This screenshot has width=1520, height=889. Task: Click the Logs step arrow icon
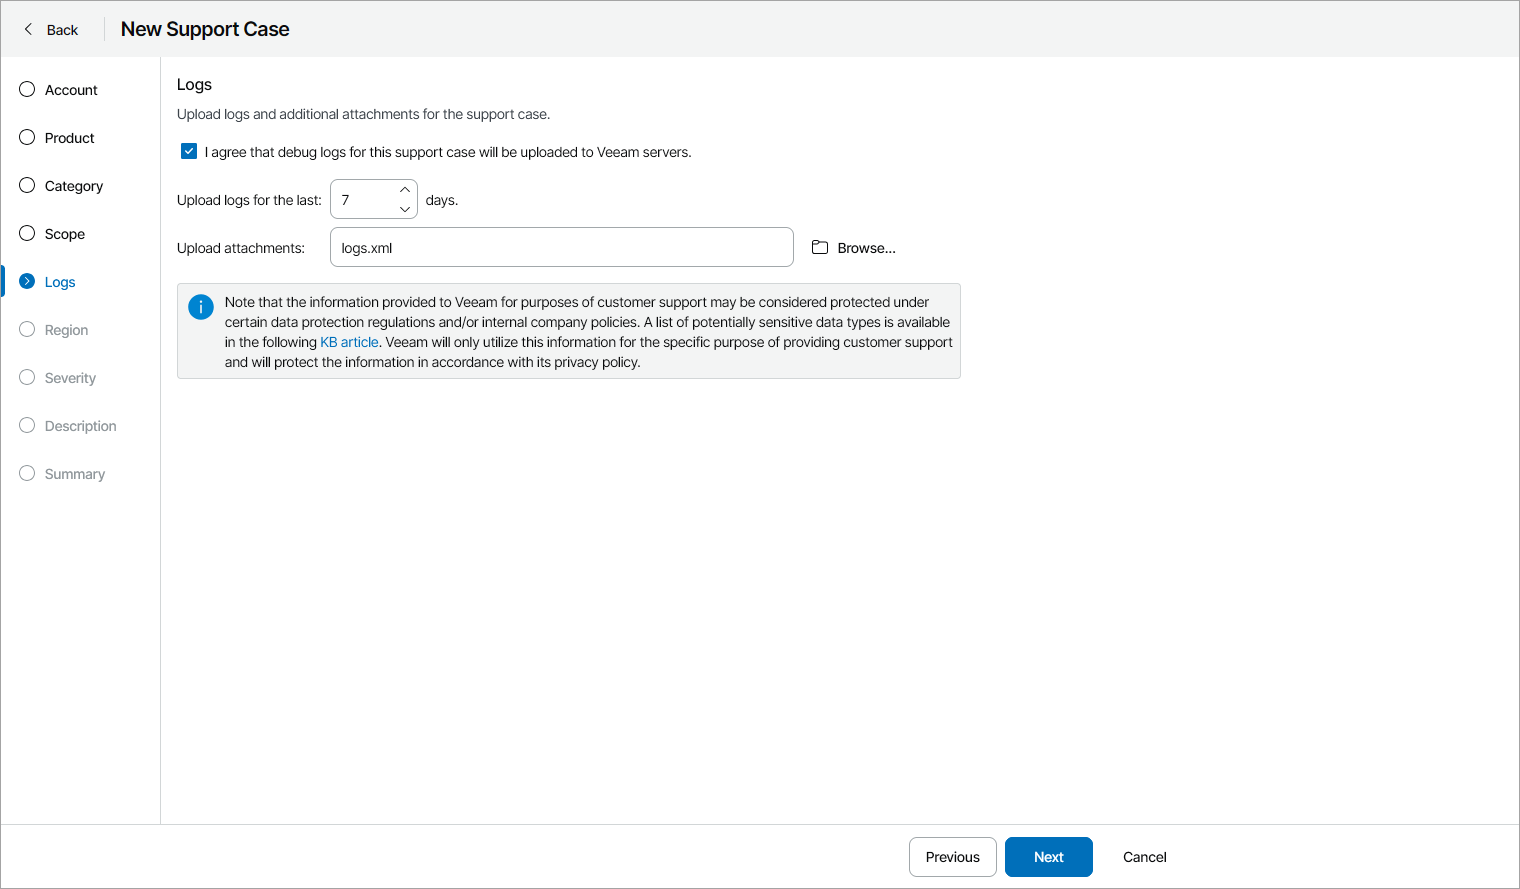pos(27,281)
